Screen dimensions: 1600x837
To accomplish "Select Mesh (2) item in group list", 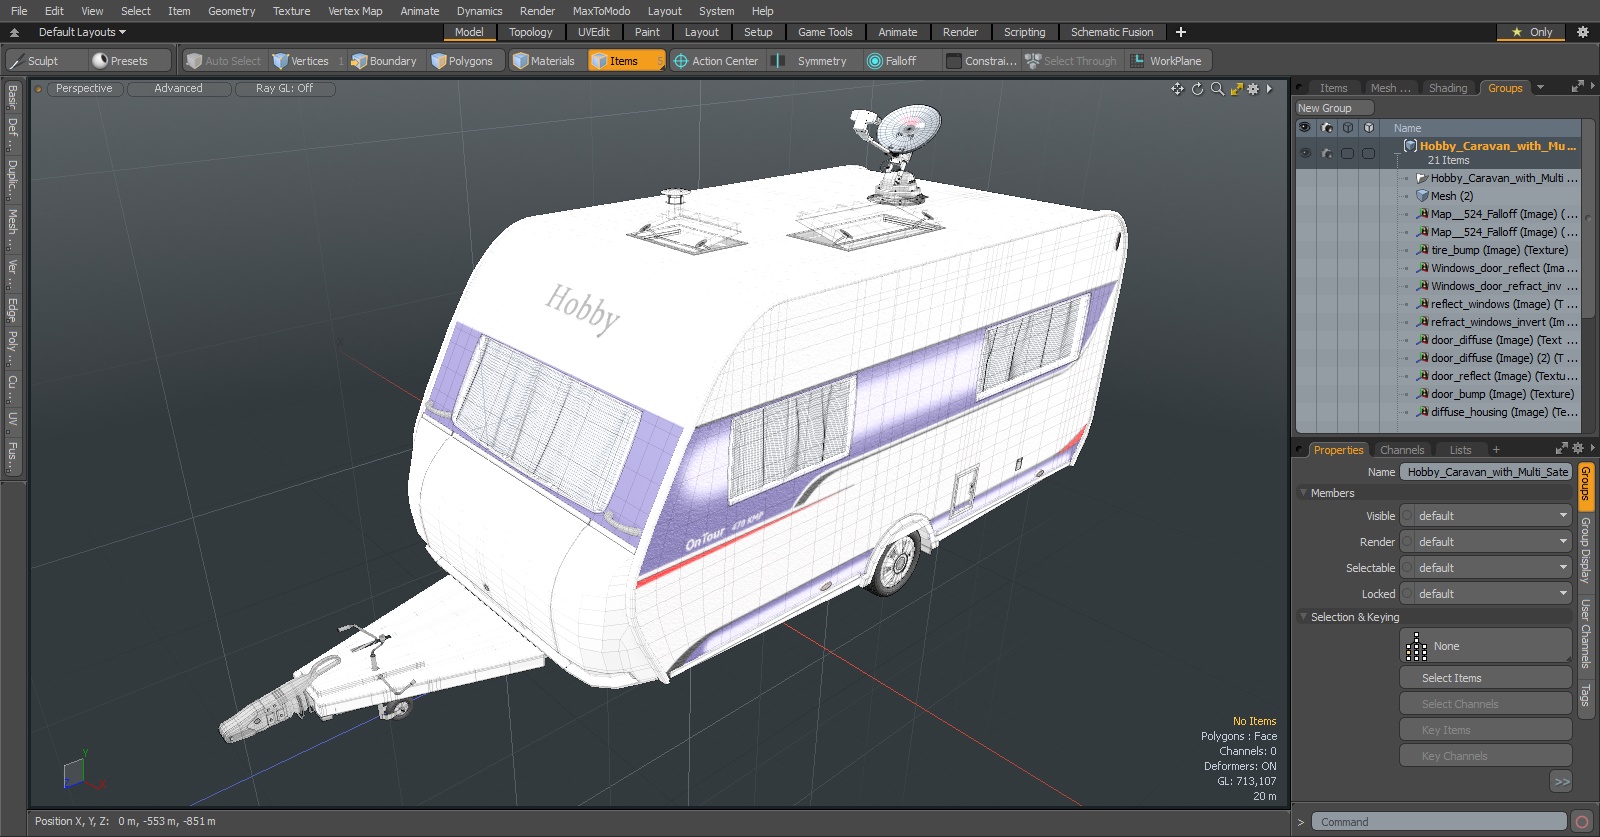I will 1451,196.
